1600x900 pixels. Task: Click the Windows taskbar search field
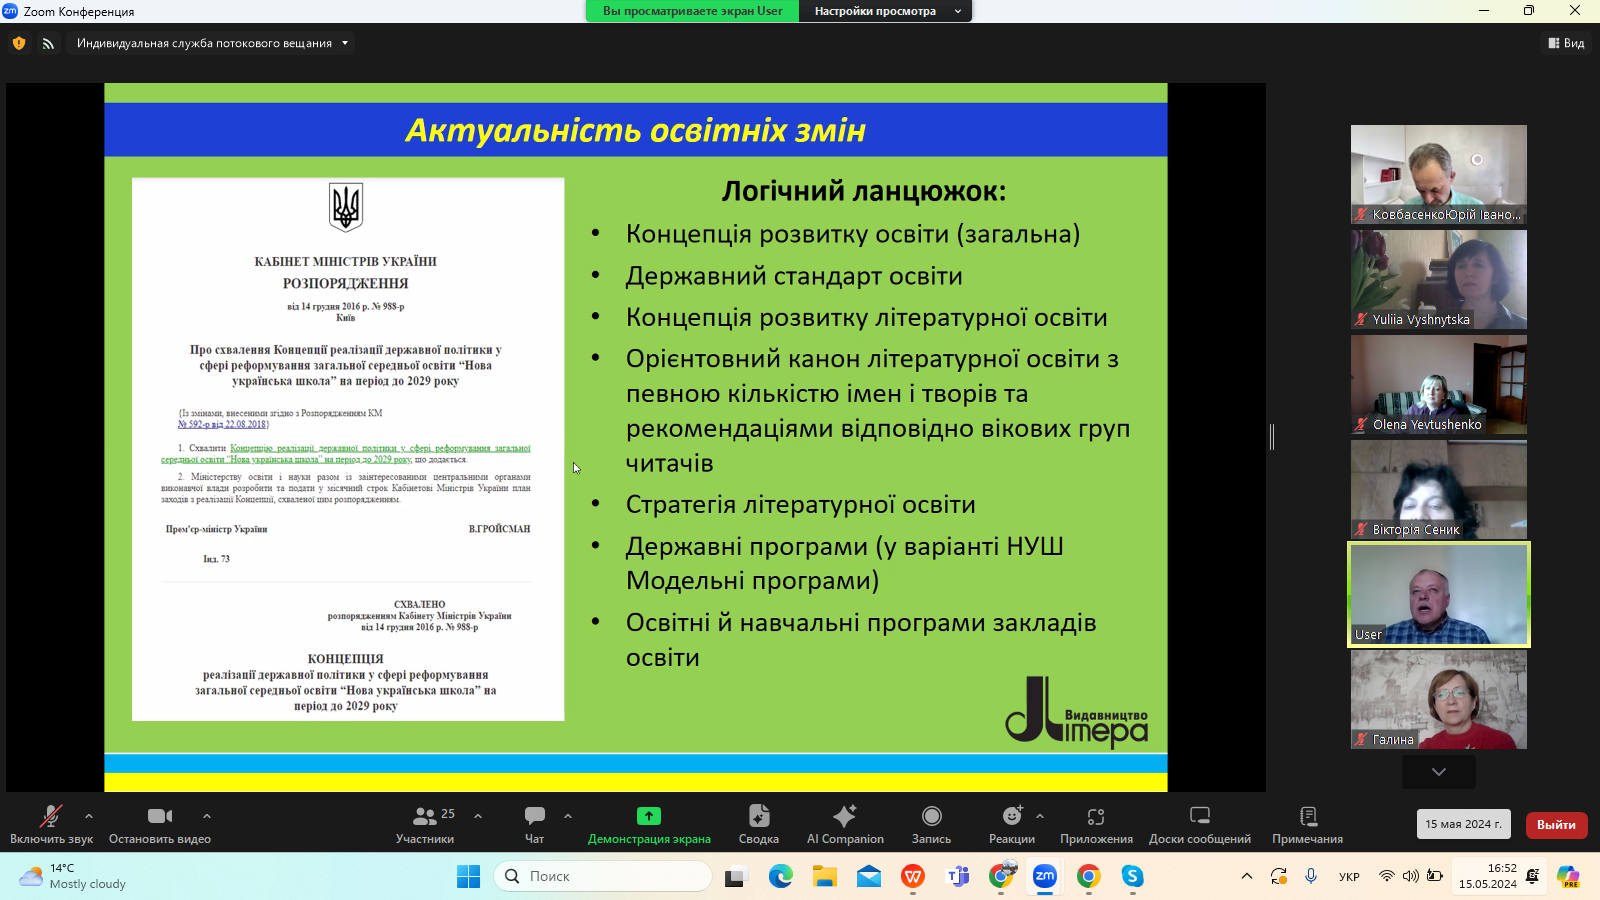603,876
